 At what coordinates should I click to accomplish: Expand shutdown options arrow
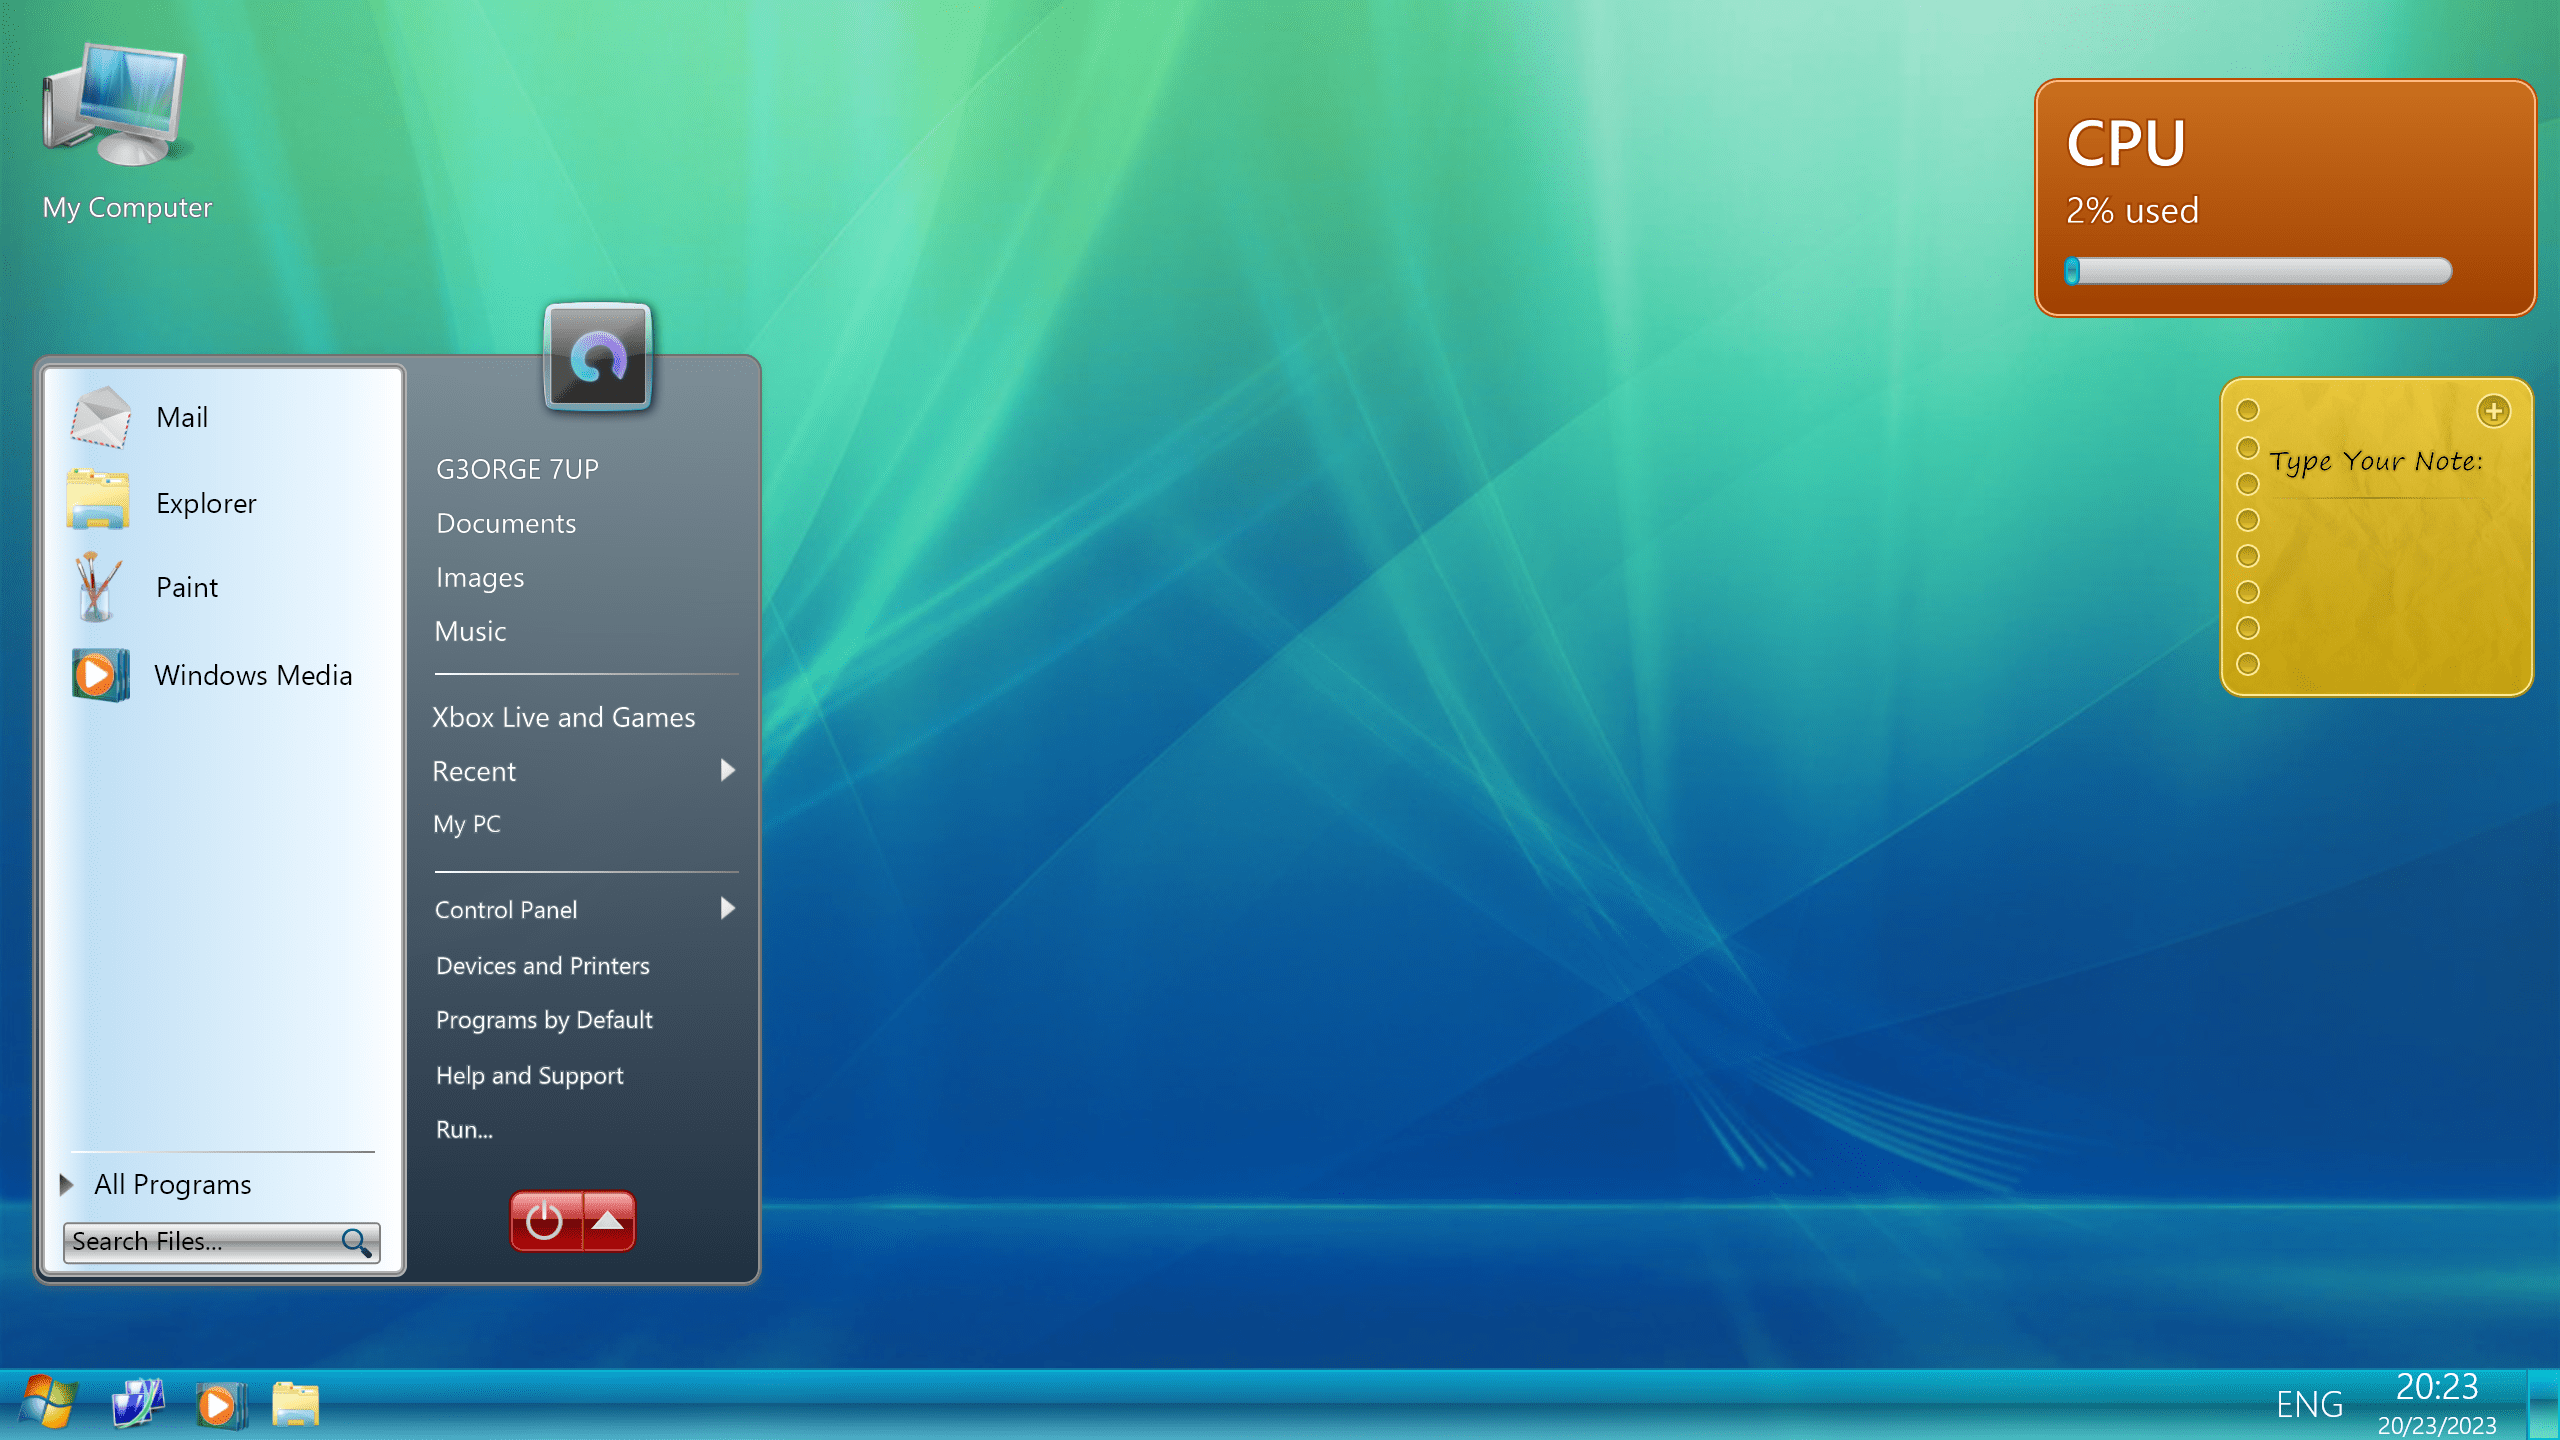pos(608,1221)
